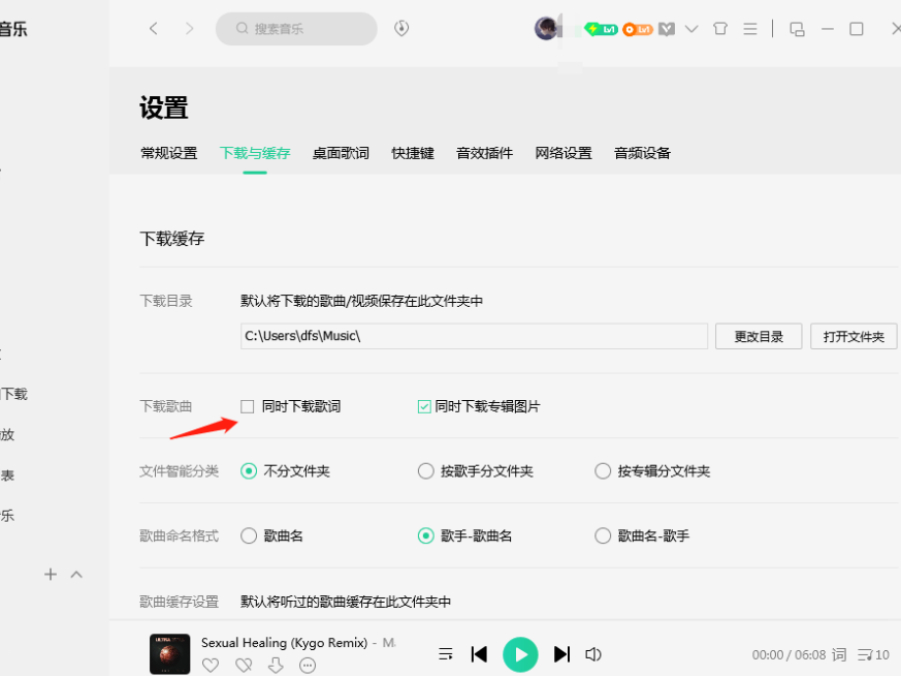Select 不分文件夹 radio option
The width and height of the screenshot is (901, 676).
[249, 471]
